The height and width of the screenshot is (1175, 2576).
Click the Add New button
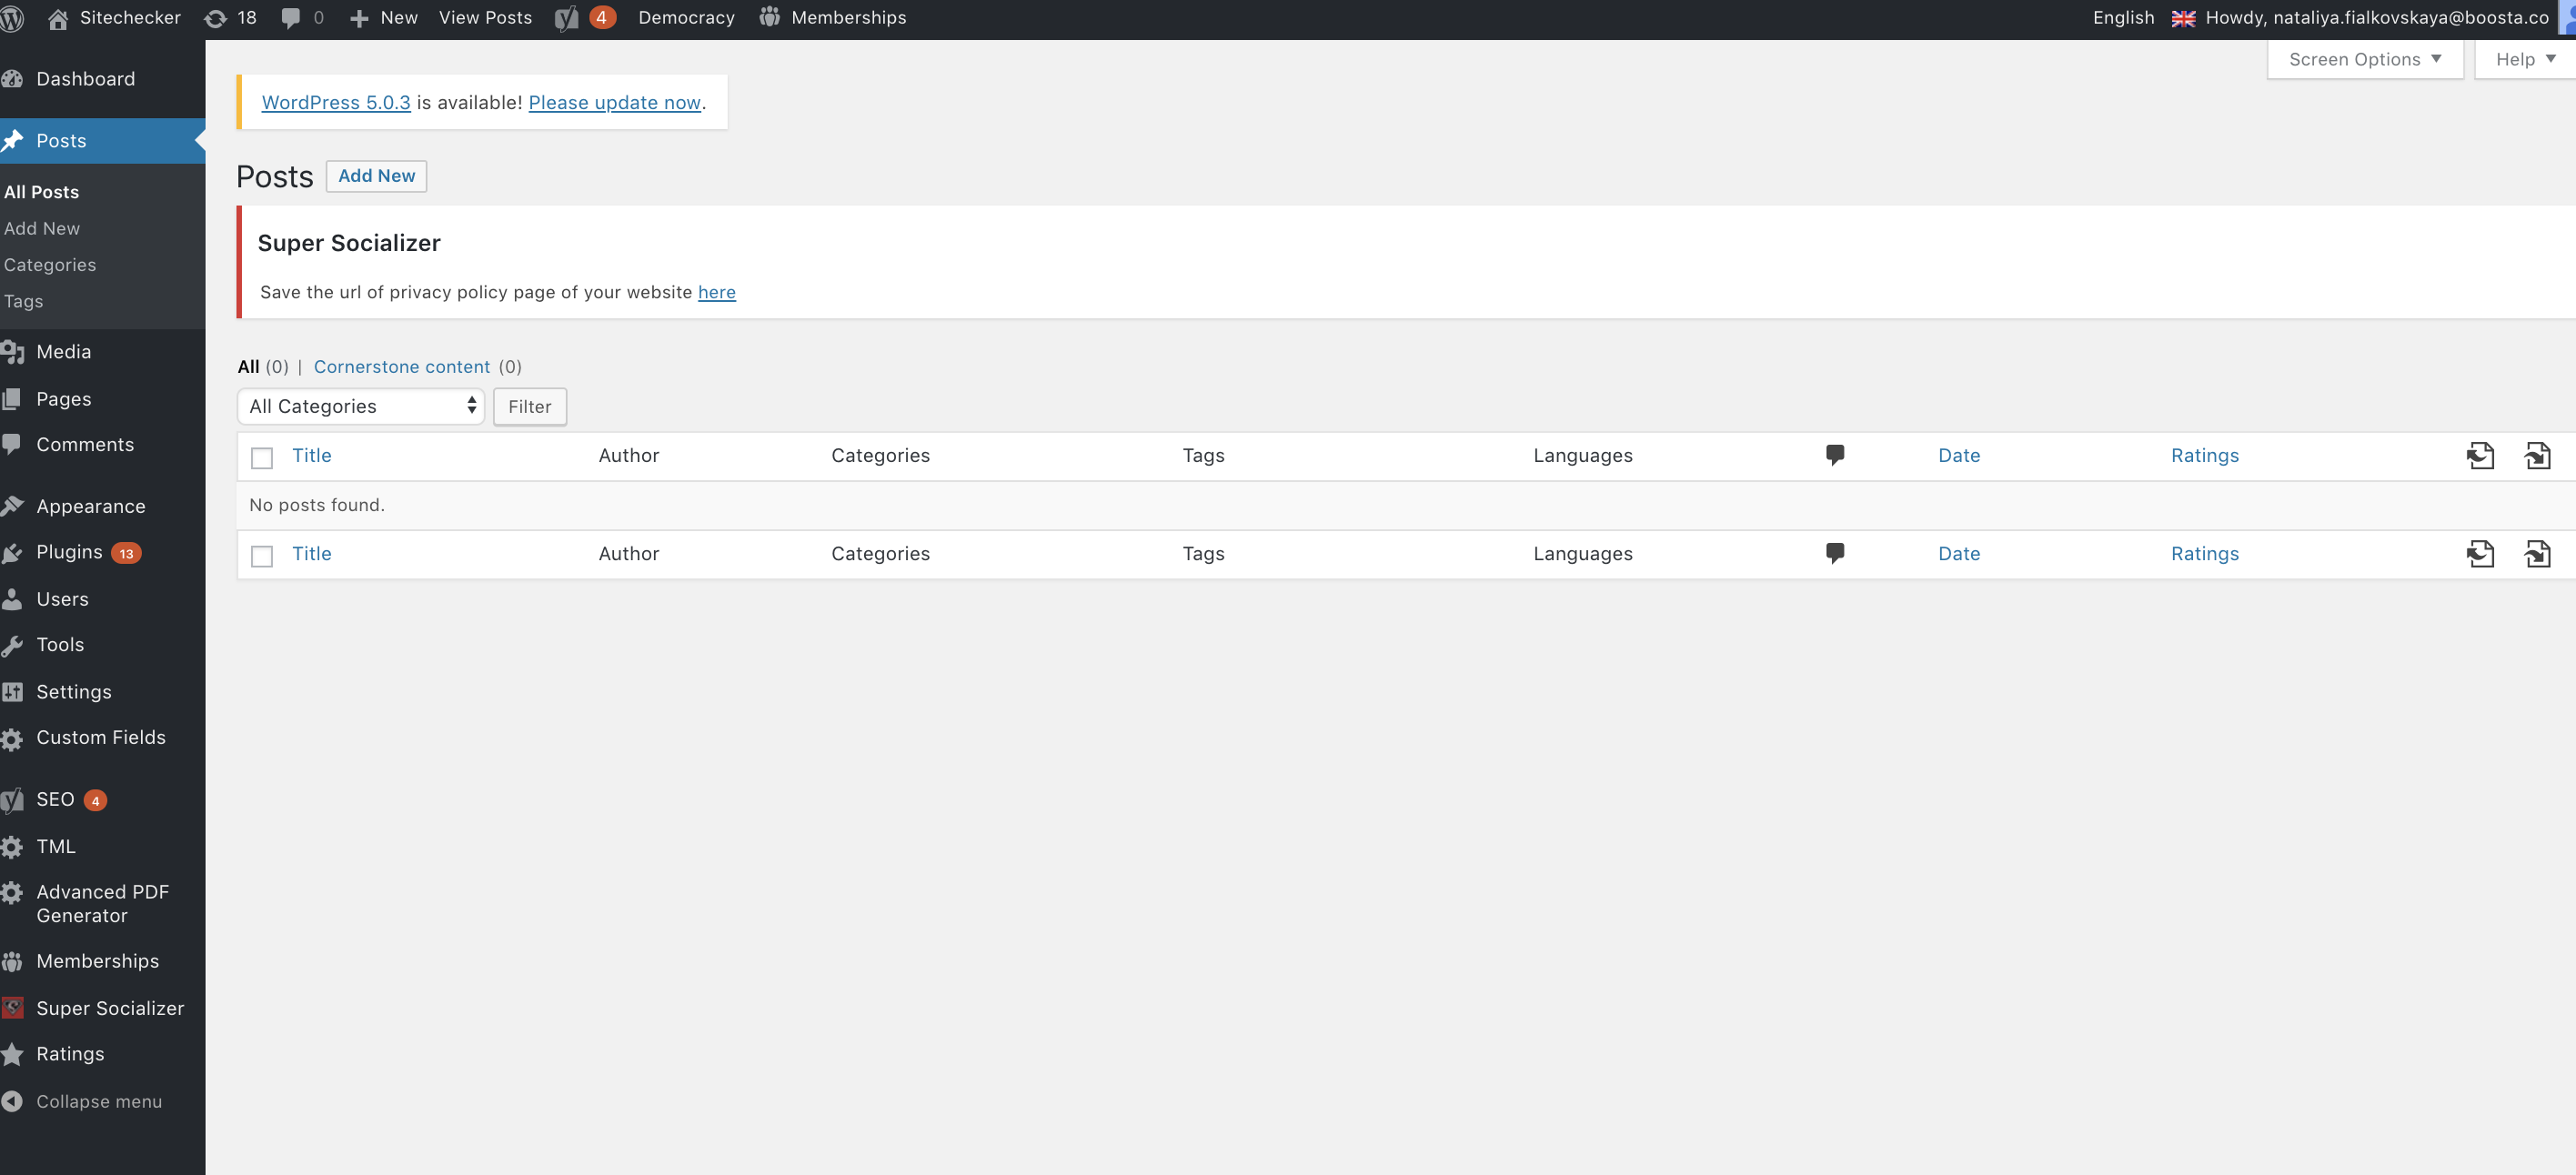tap(375, 176)
